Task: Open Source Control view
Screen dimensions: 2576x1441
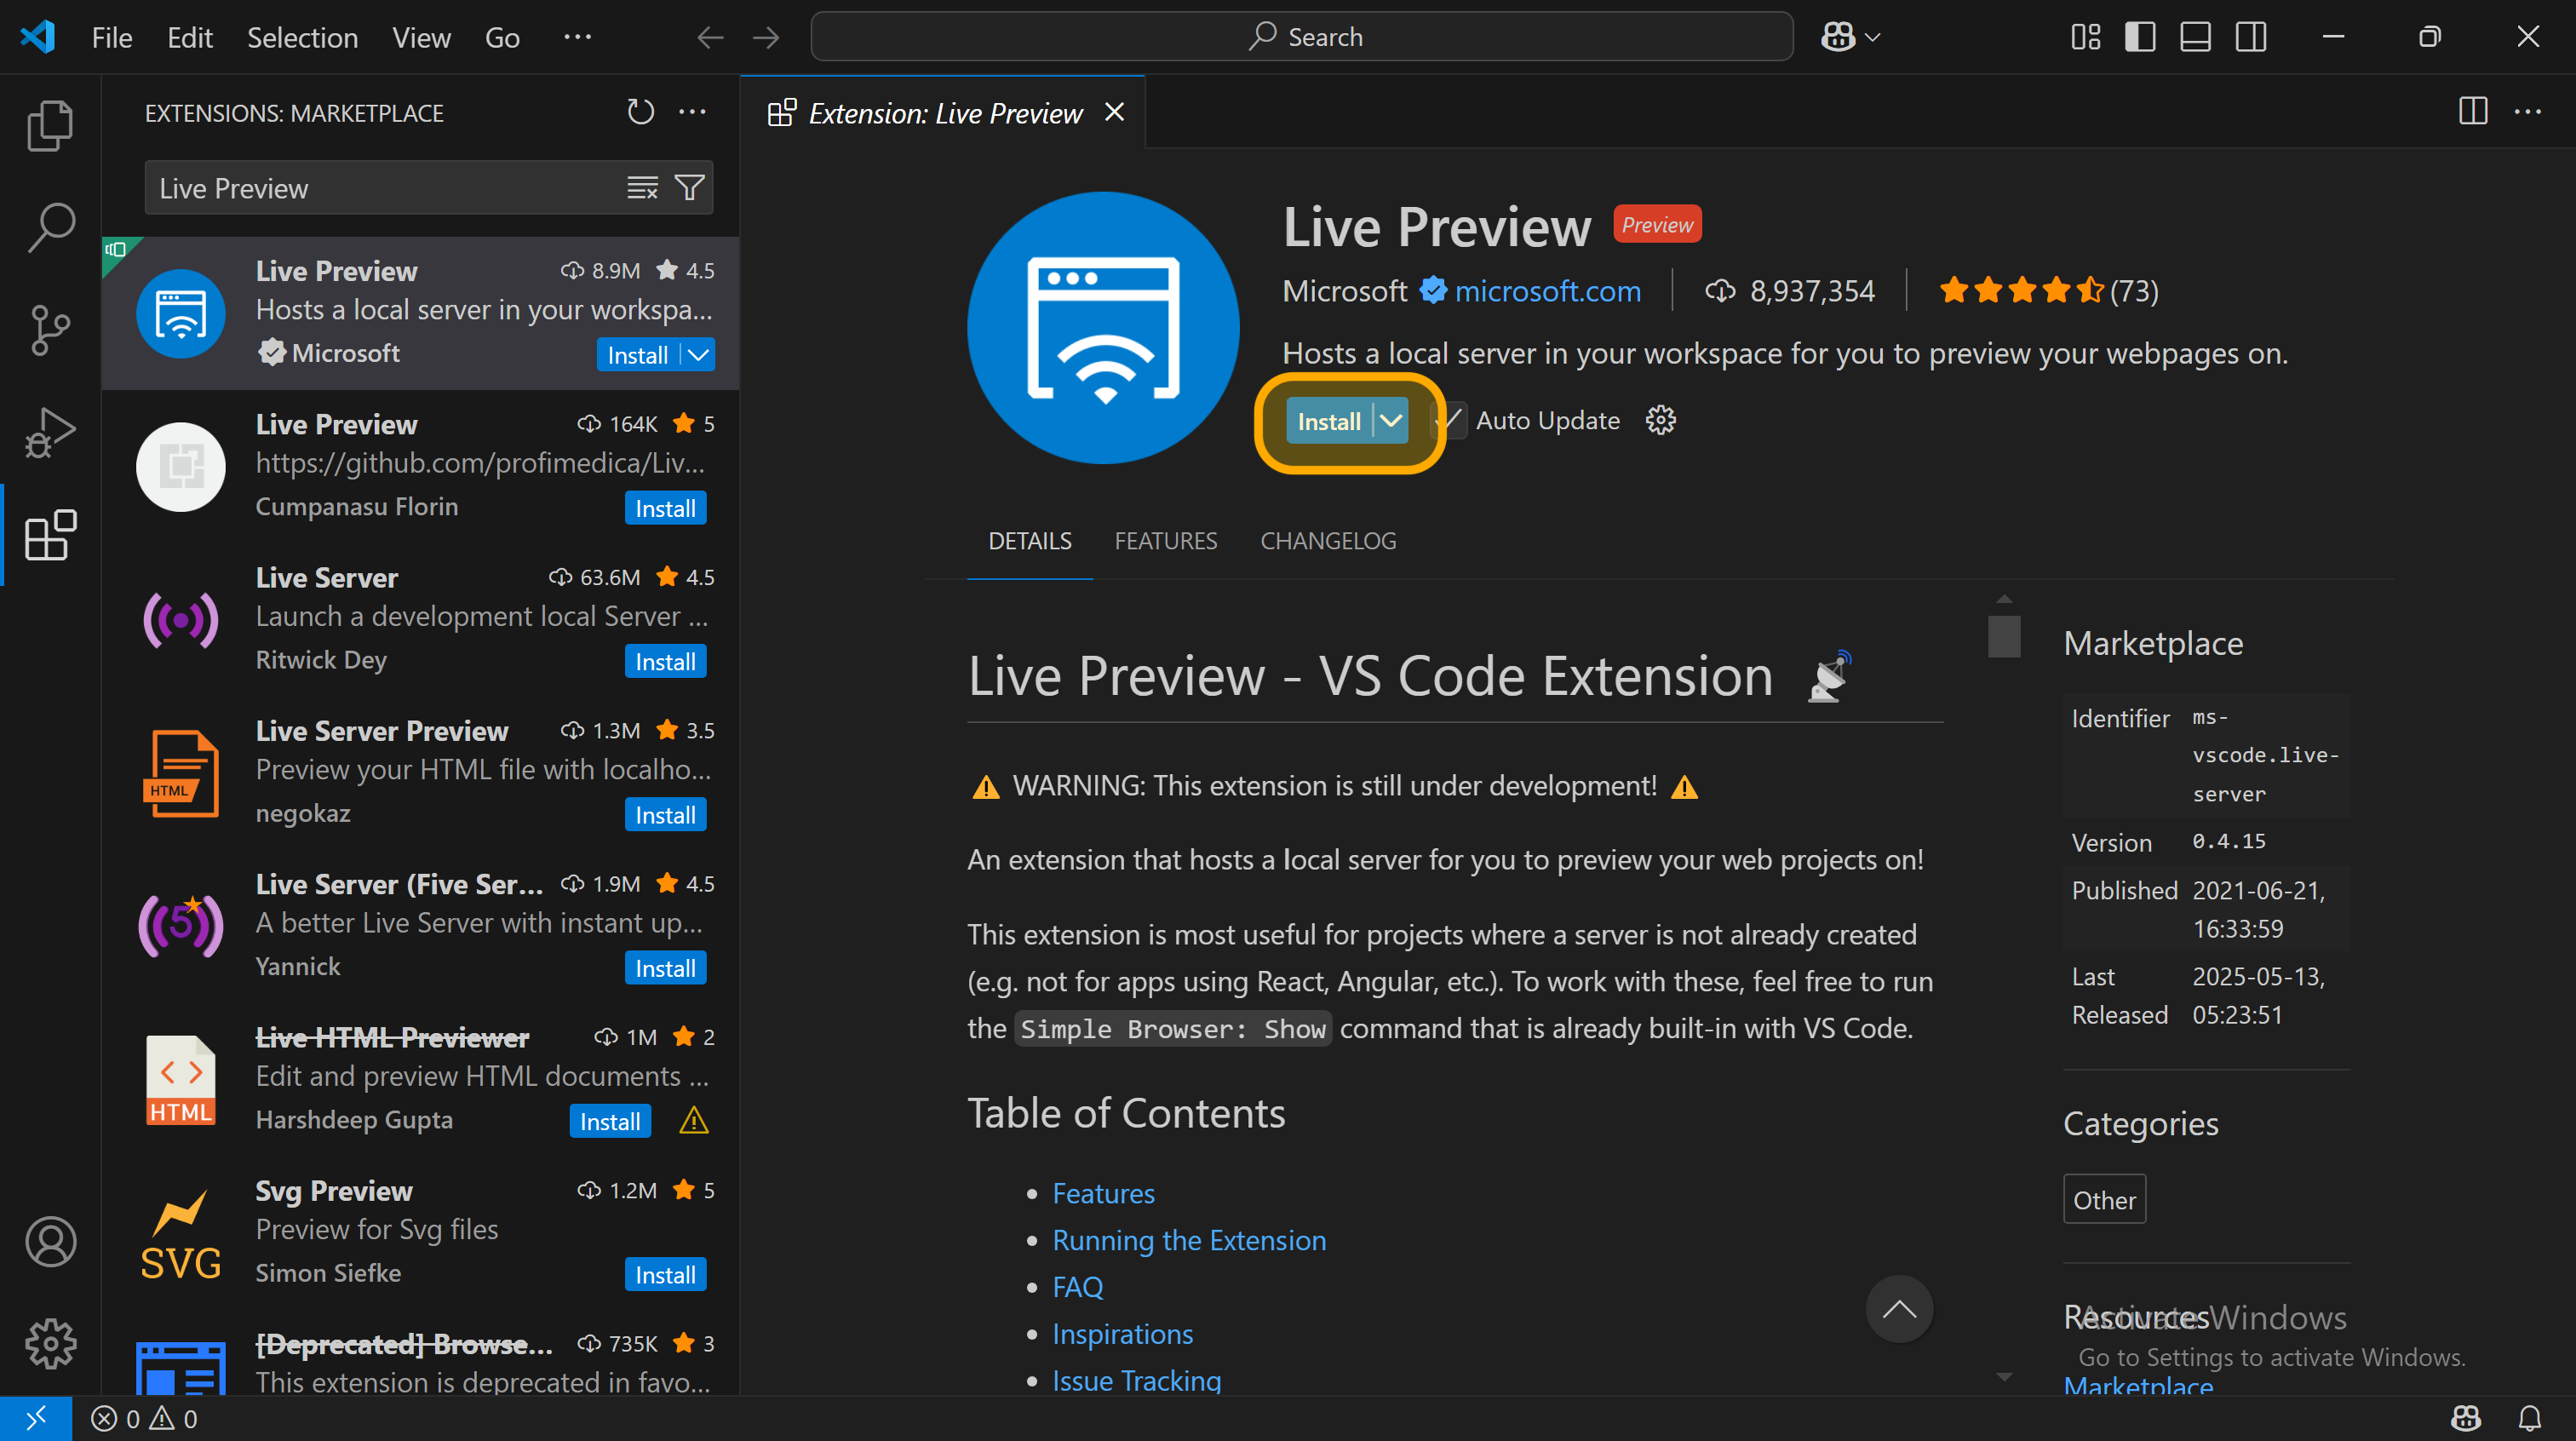Action: point(50,330)
